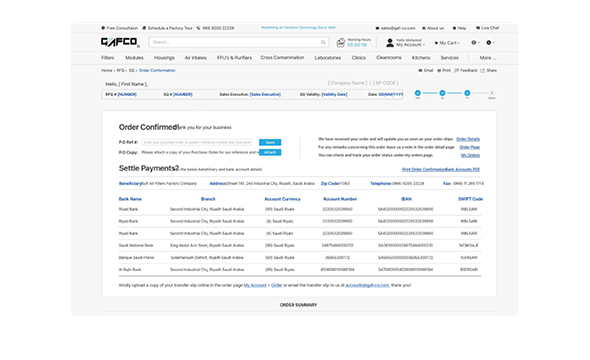Open the My Orders link

click(470, 155)
